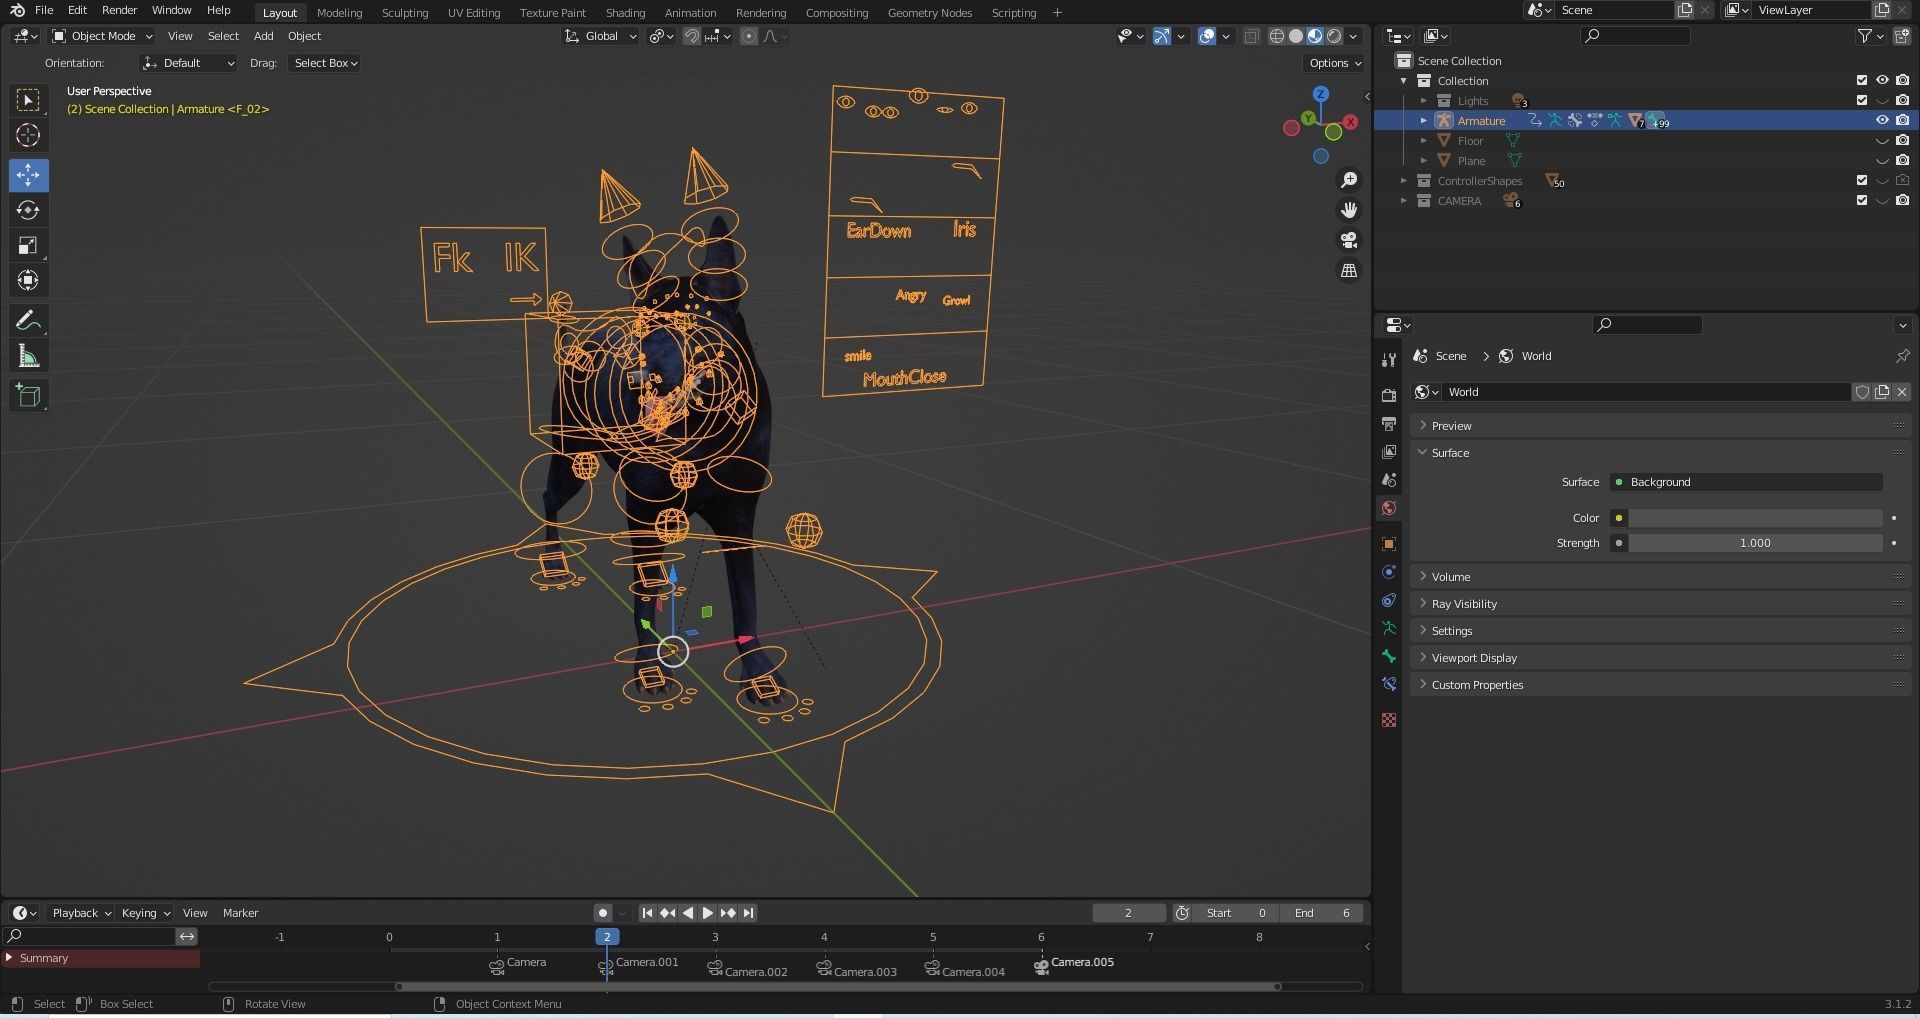Play the animation forward
This screenshot has width=1920, height=1018.
708,913
